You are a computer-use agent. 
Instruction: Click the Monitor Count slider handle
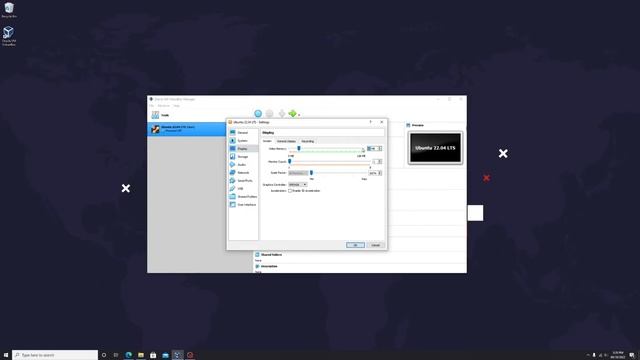tap(289, 162)
